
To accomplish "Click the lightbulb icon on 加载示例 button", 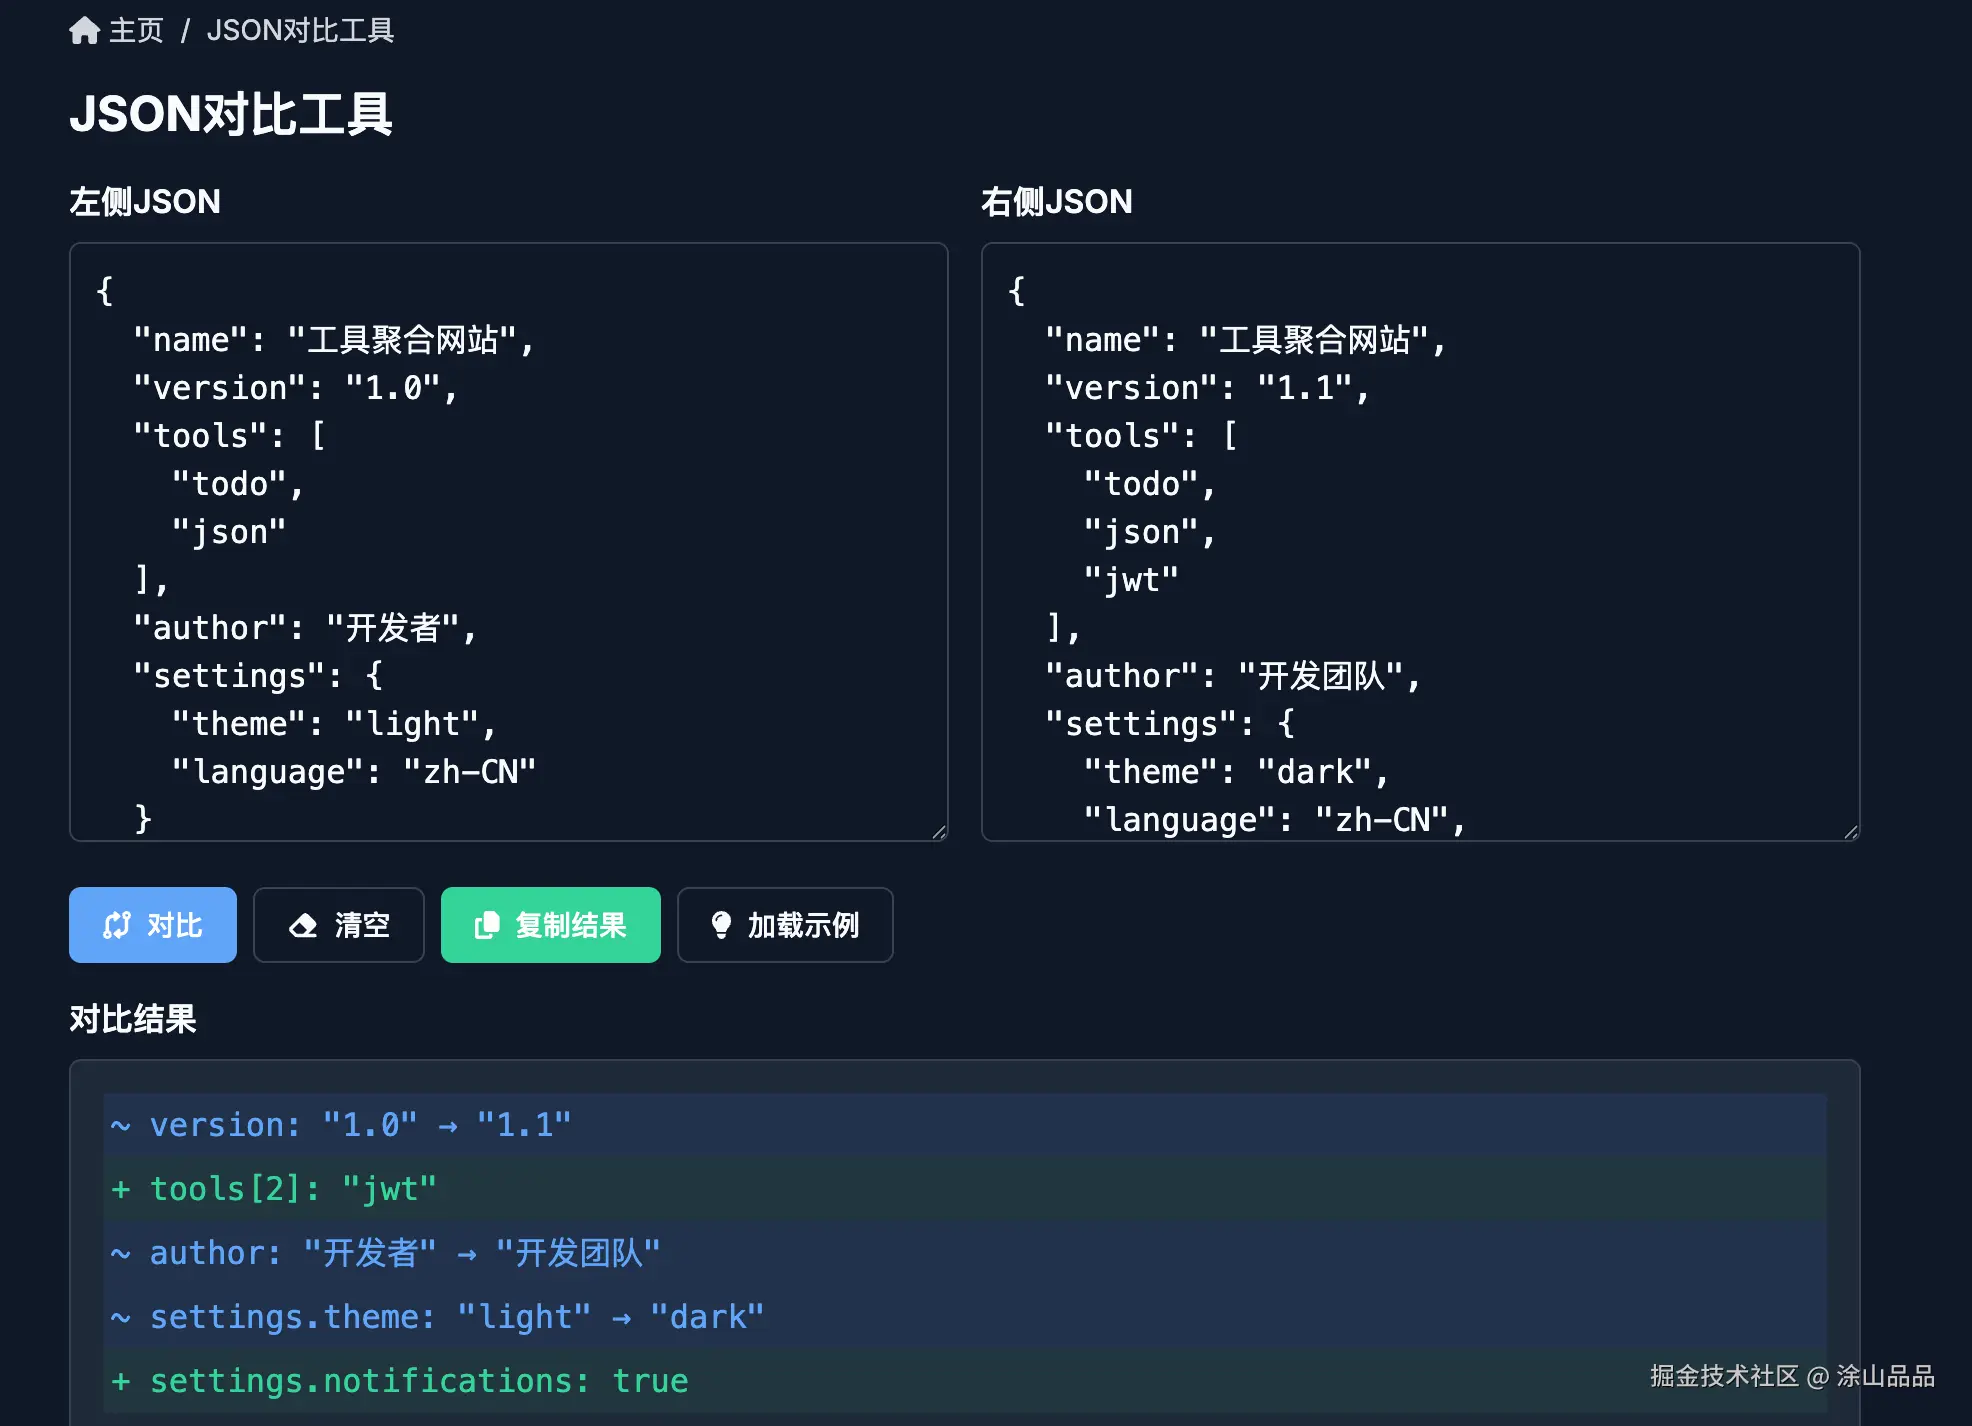I will click(x=721, y=925).
